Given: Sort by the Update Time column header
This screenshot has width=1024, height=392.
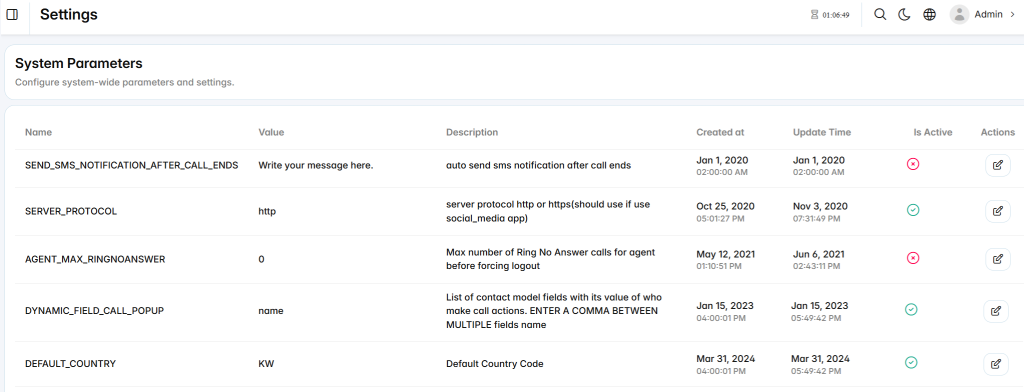Looking at the screenshot, I should 822,132.
